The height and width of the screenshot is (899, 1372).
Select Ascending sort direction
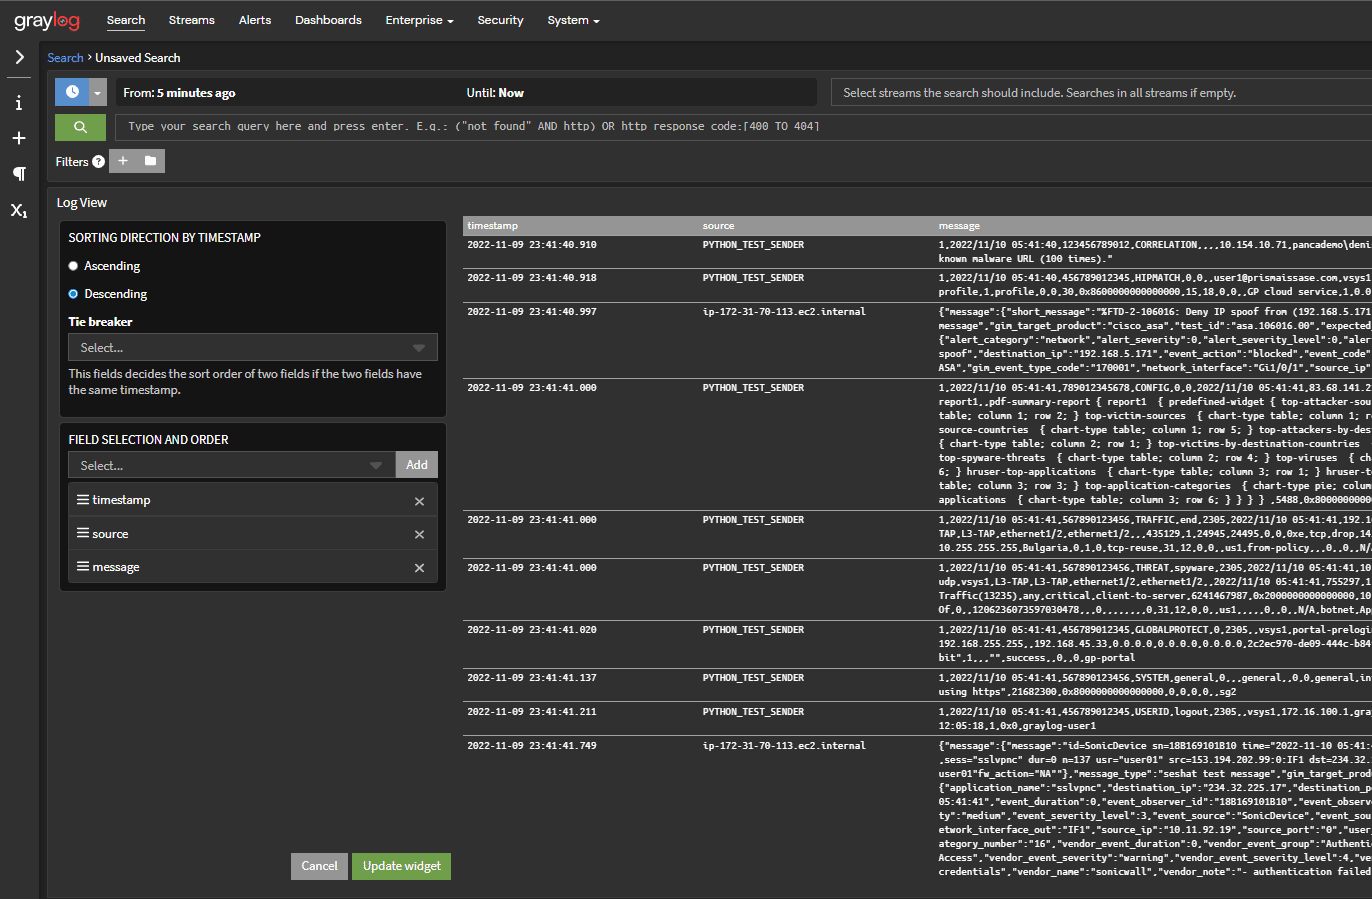click(73, 266)
